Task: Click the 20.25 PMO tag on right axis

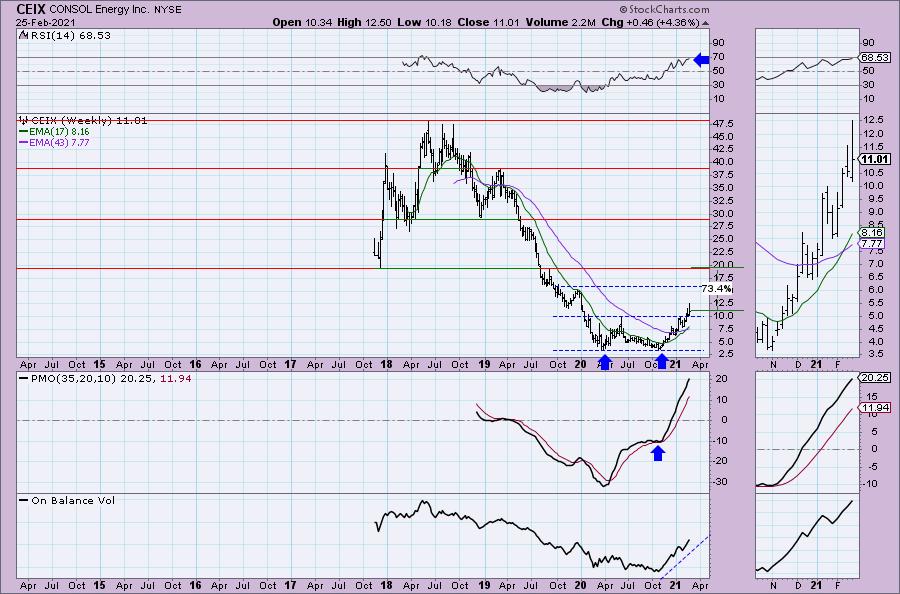Action: tap(876, 378)
